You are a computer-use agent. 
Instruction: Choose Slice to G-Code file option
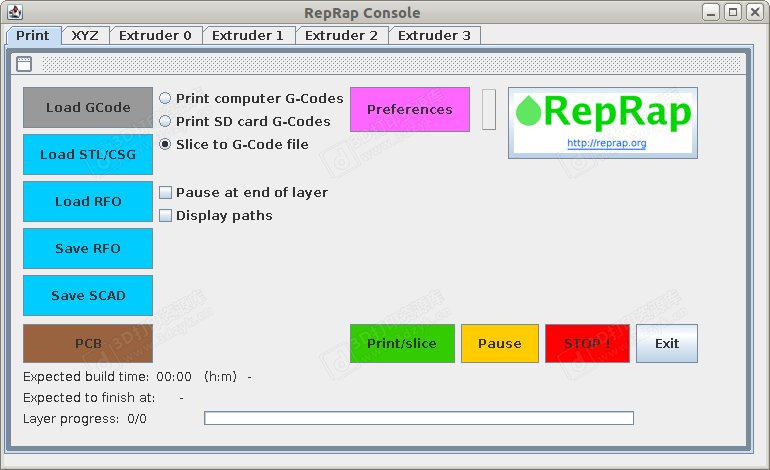click(165, 145)
